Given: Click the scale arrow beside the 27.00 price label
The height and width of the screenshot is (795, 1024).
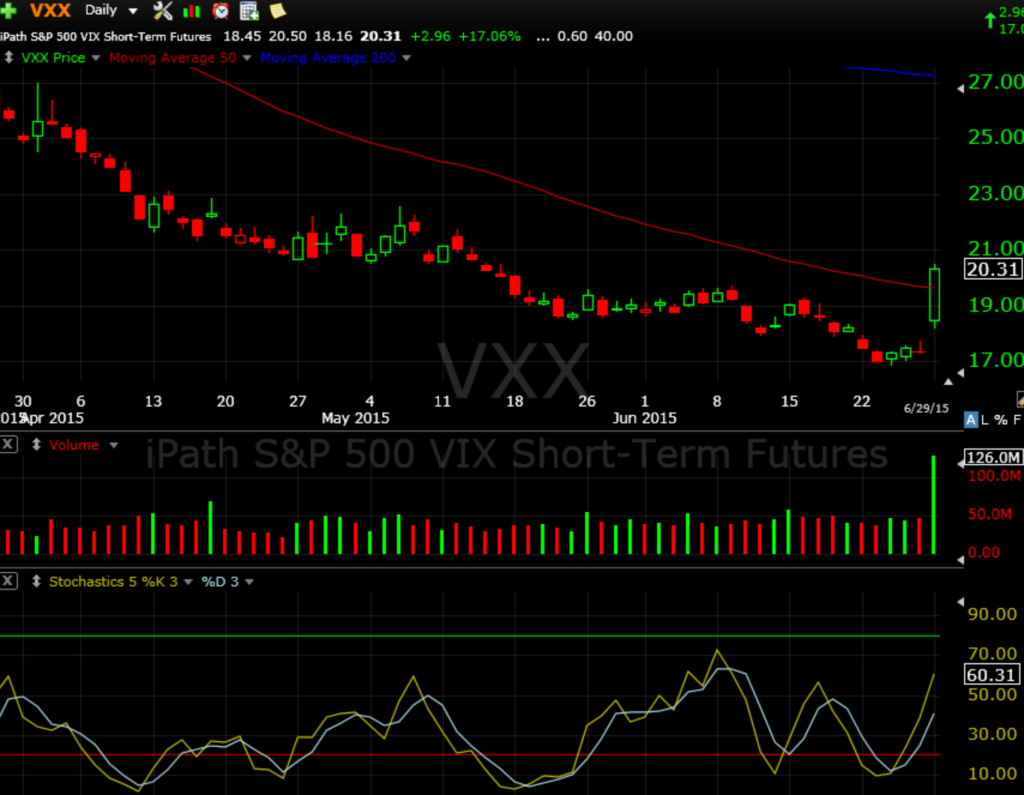Looking at the screenshot, I should tap(961, 88).
